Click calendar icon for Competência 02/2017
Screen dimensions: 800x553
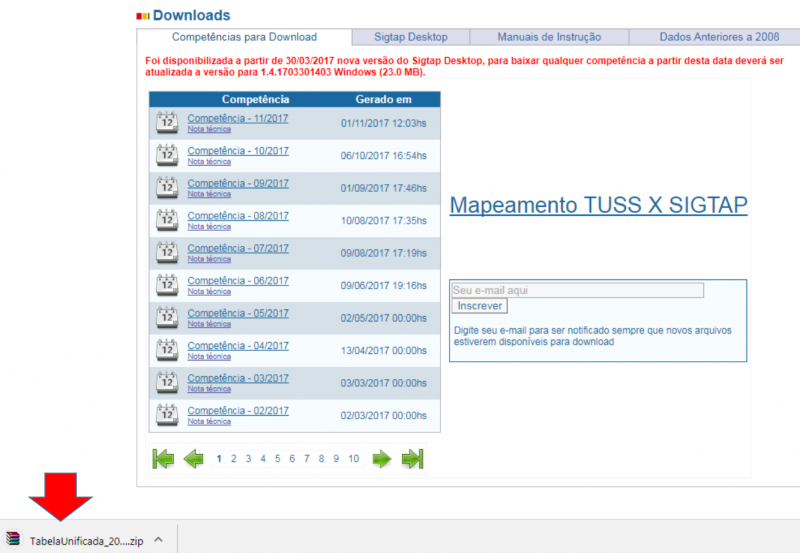click(167, 415)
